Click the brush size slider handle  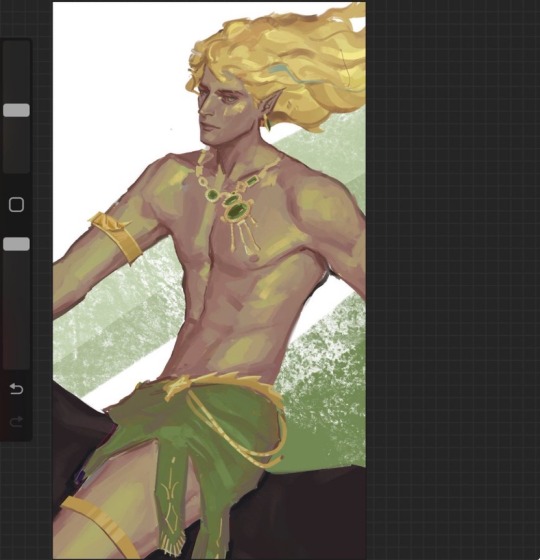16,110
